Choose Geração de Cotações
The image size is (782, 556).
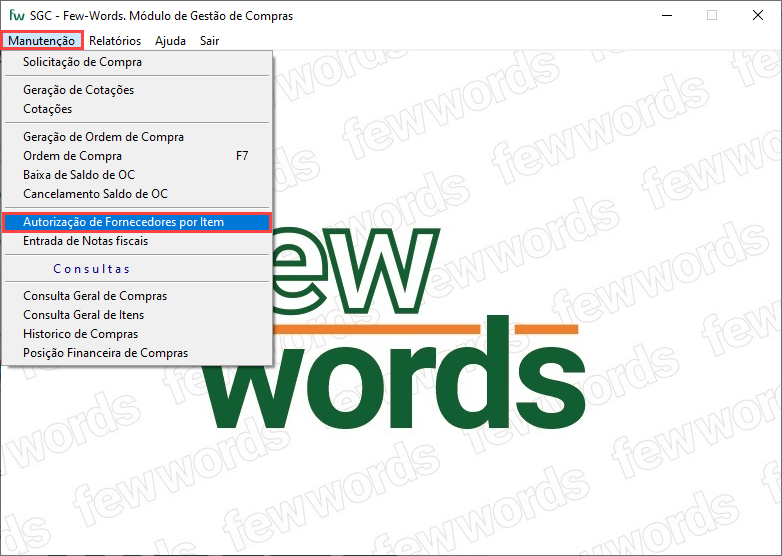click(x=137, y=90)
